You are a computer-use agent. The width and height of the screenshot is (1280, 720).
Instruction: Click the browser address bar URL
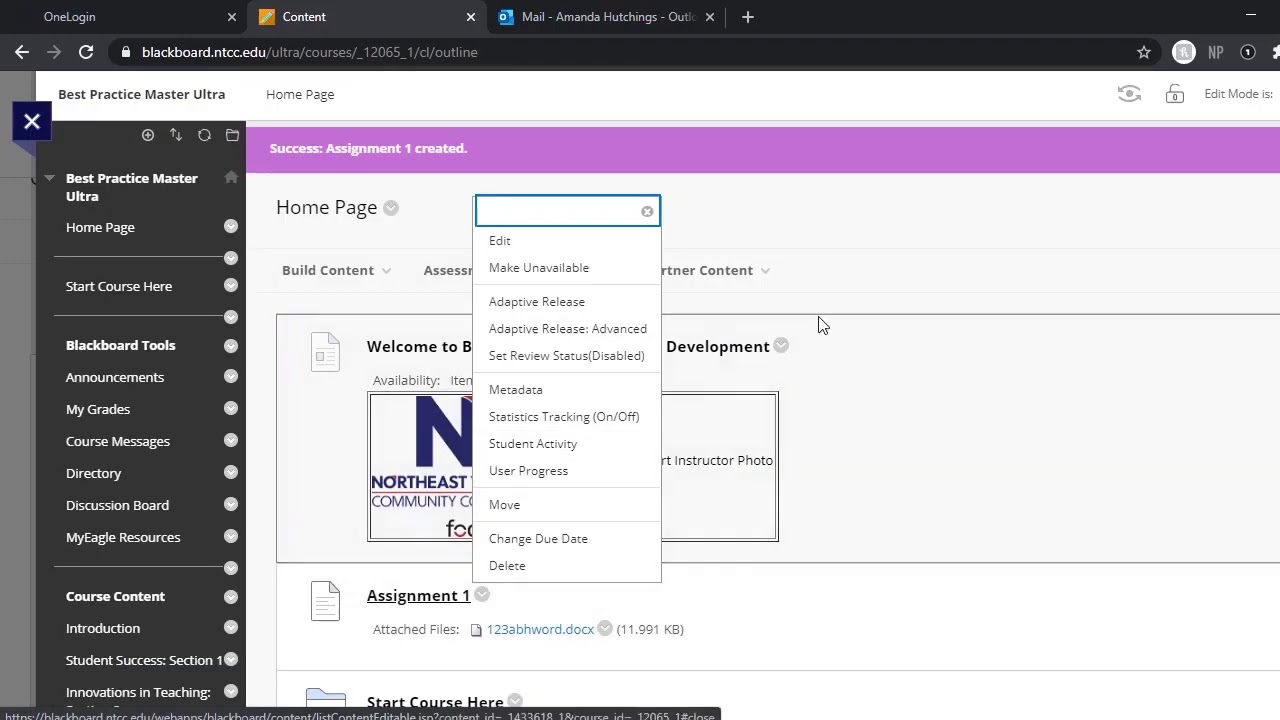[x=310, y=52]
